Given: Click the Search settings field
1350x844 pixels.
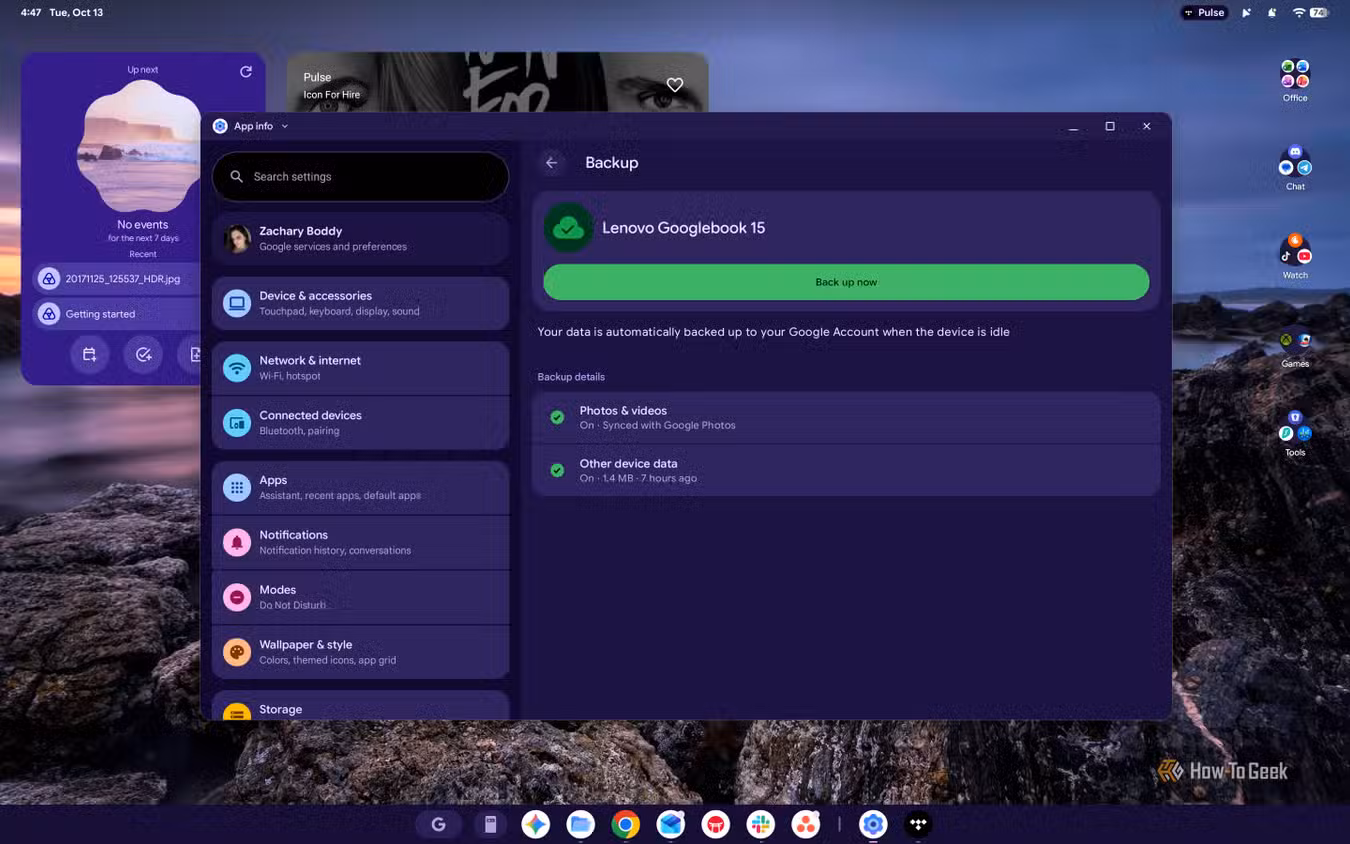Looking at the screenshot, I should point(361,176).
